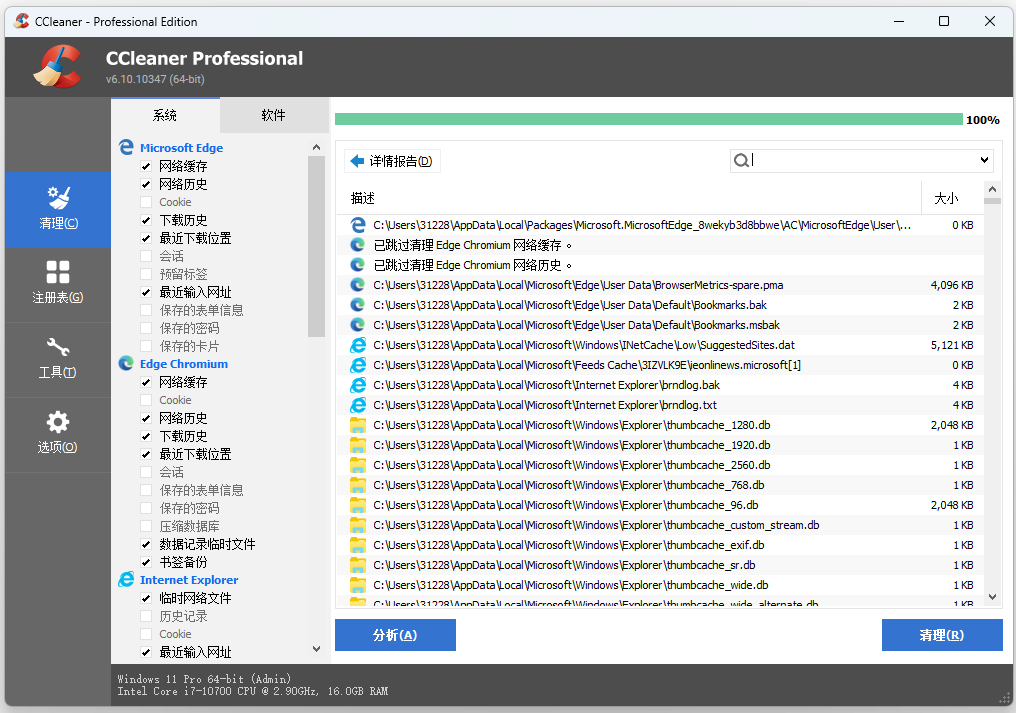Uncheck 临时网络文件 under Internet Explorer
Viewport: 1016px width, 713px height.
146,598
